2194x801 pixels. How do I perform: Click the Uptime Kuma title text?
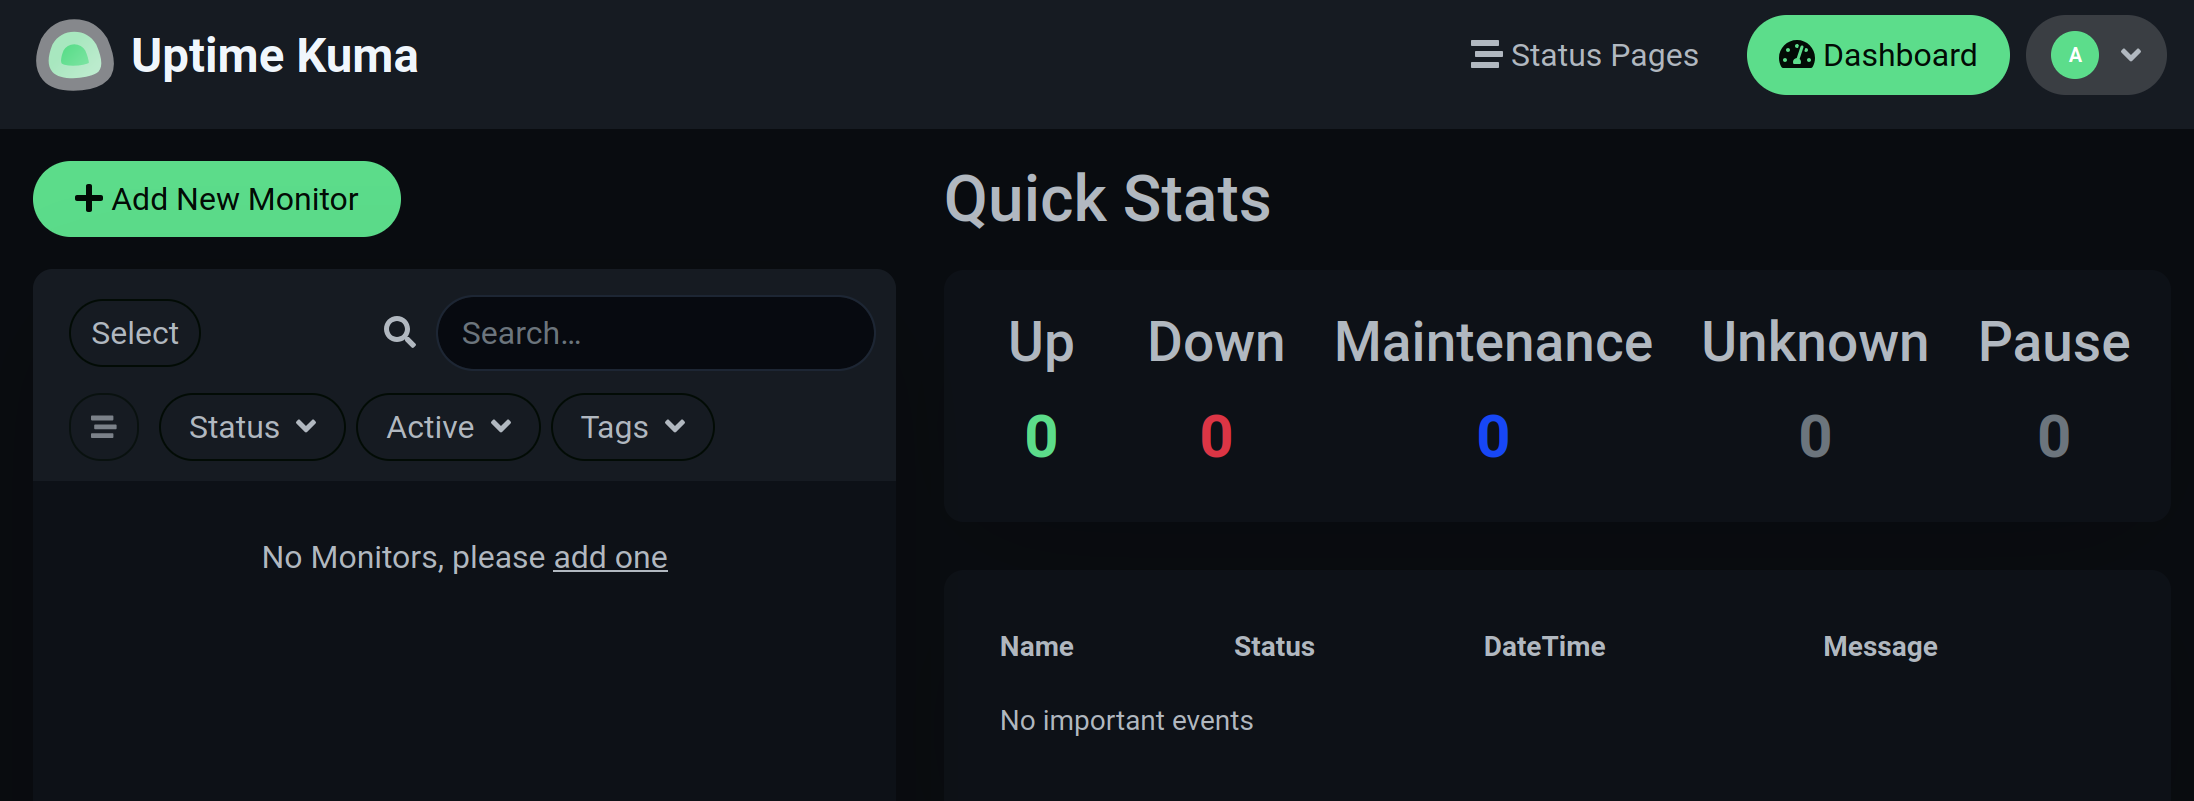[x=275, y=56]
